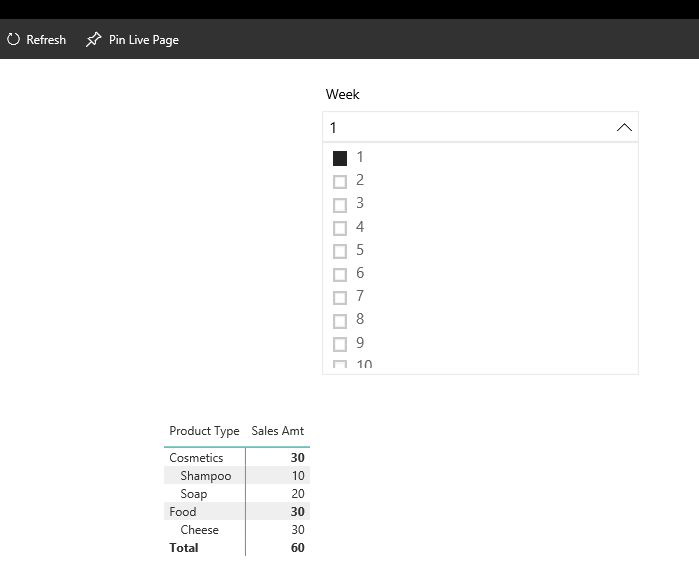The image size is (699, 579).
Task: Select the Food row label
Action: [x=182, y=512]
